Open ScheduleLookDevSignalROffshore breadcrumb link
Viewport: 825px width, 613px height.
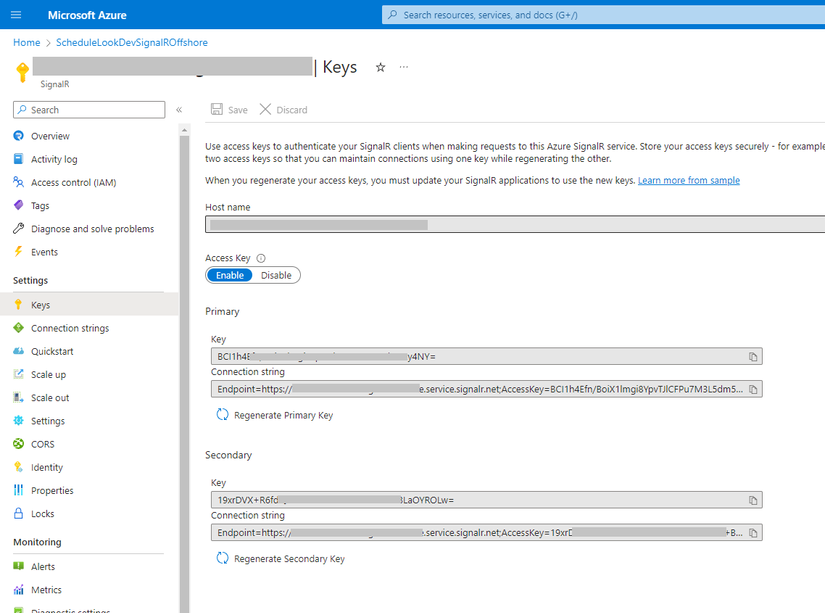(x=132, y=43)
